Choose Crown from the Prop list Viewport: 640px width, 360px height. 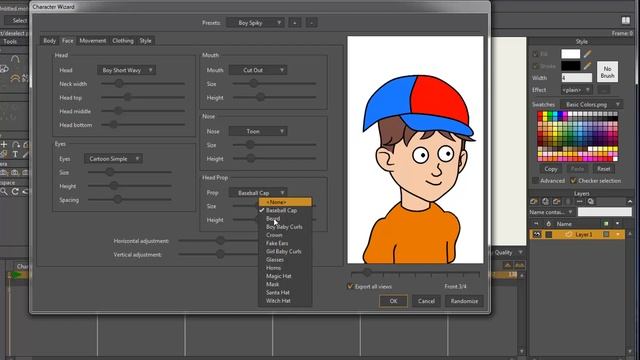[285, 235]
